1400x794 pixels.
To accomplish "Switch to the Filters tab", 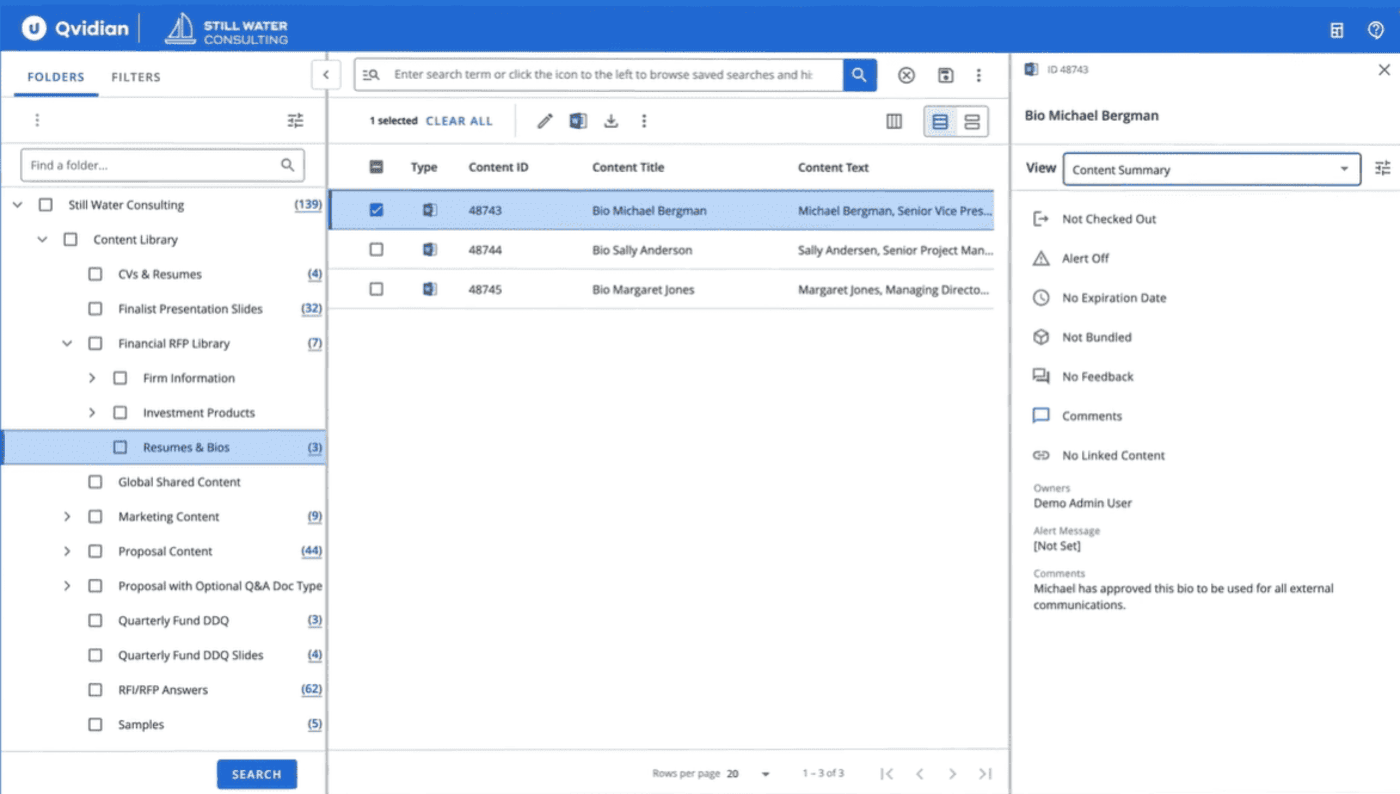I will (x=136, y=77).
